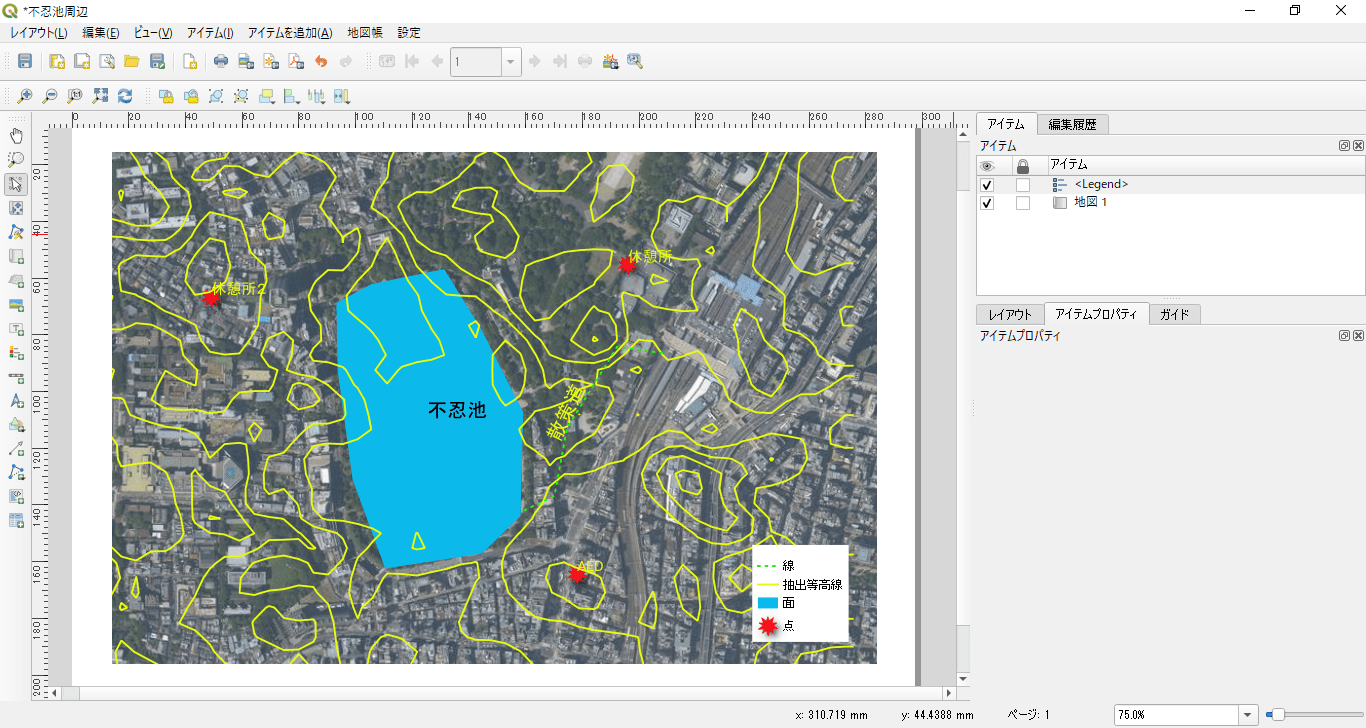
Task: Group selected items
Action: pyautogui.click(x=216, y=97)
